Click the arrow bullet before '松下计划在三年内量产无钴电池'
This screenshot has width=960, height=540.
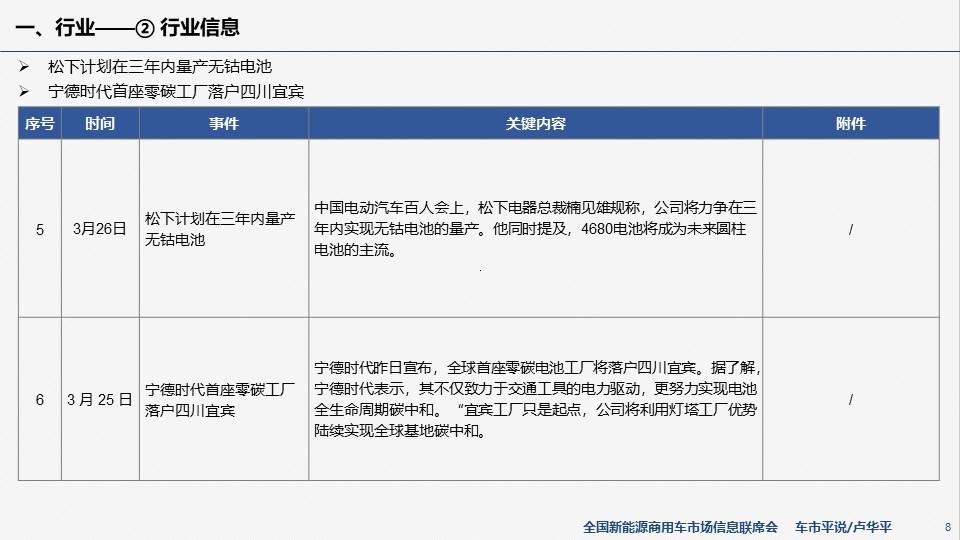click(24, 66)
